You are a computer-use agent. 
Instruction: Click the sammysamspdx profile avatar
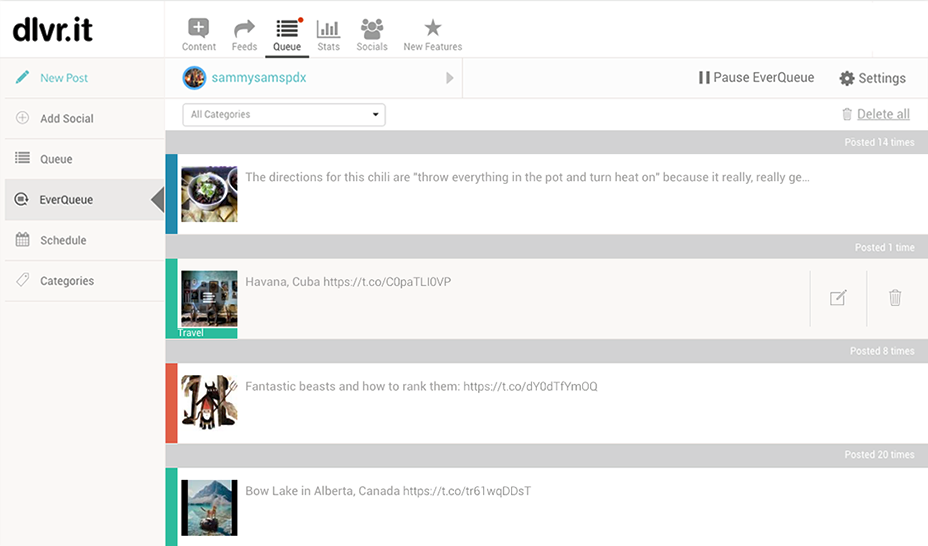coord(194,77)
